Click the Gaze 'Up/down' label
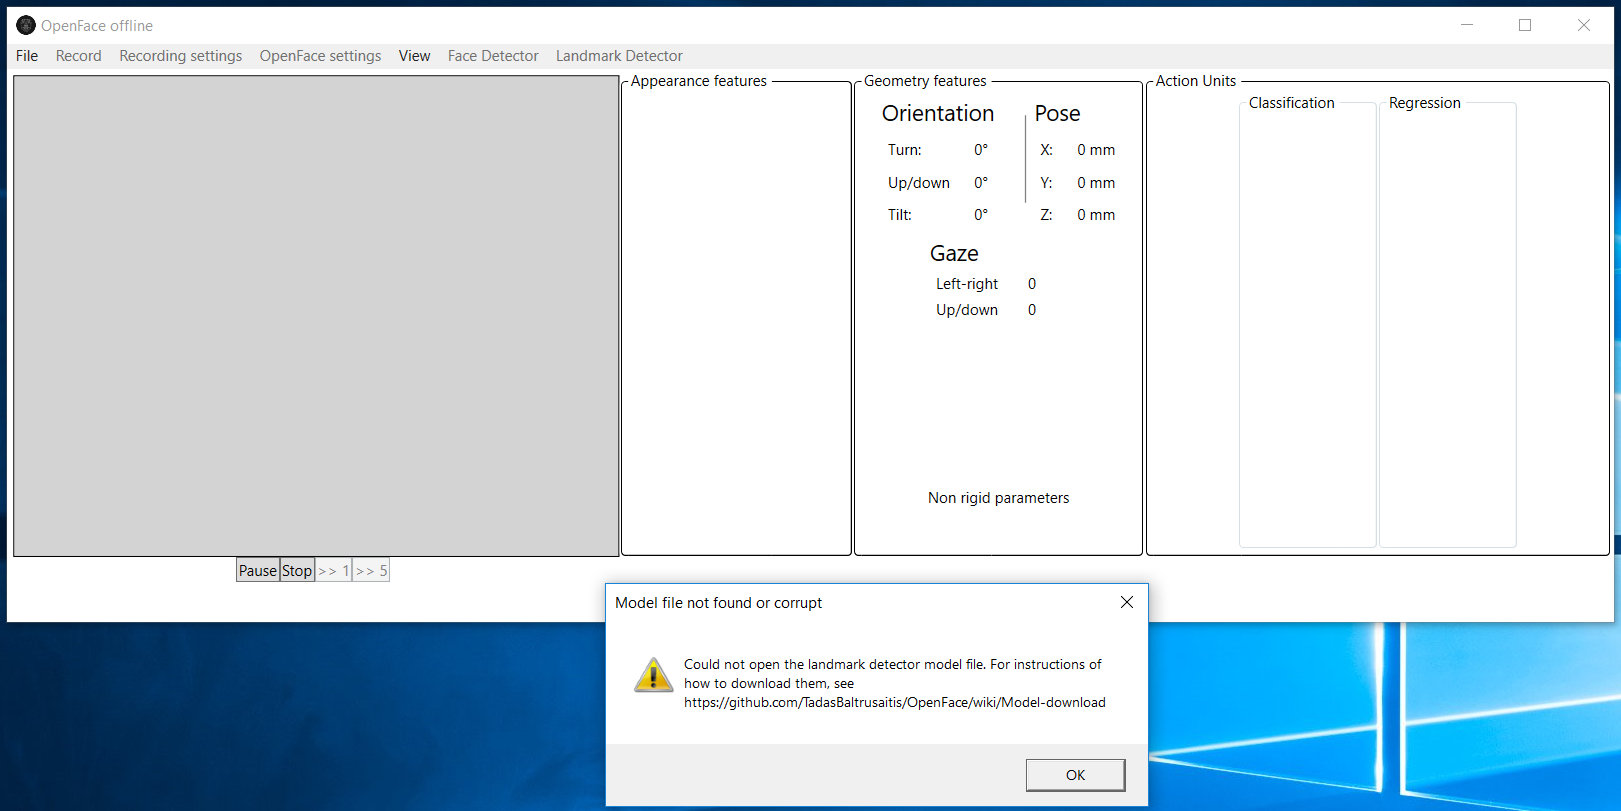 [x=967, y=310]
